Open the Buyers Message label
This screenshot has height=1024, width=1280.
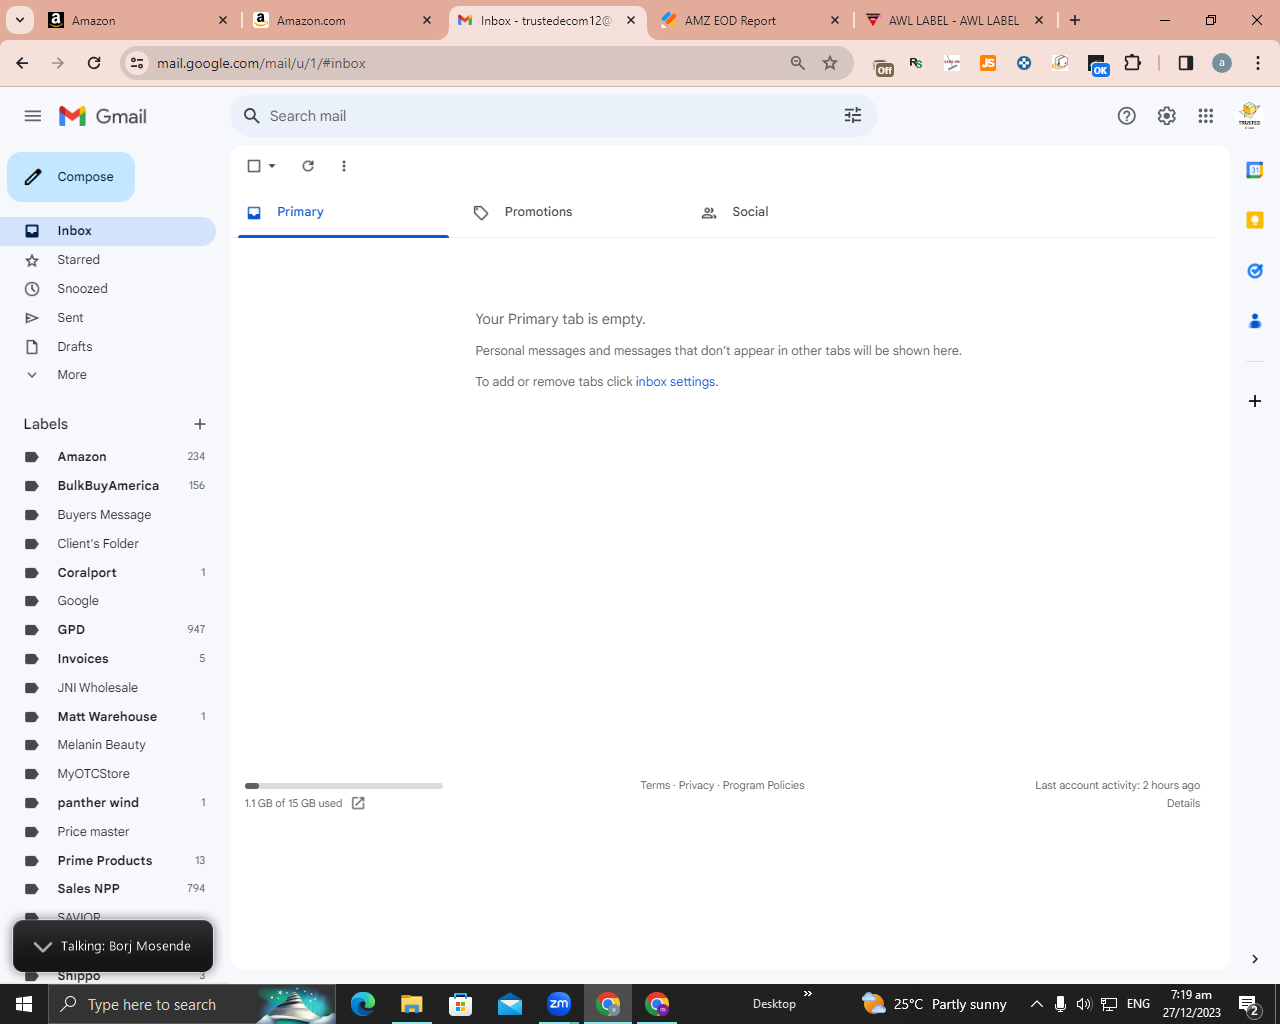click(108, 515)
